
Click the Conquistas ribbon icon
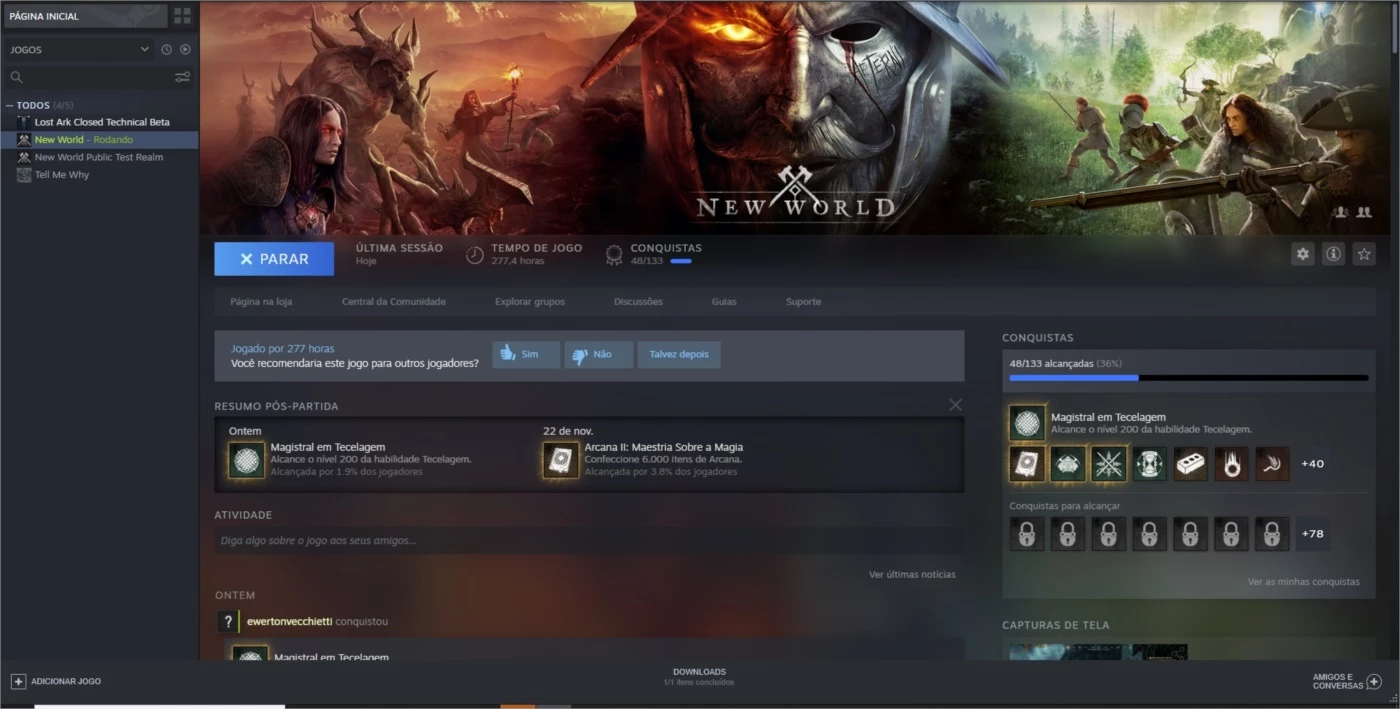(614, 255)
